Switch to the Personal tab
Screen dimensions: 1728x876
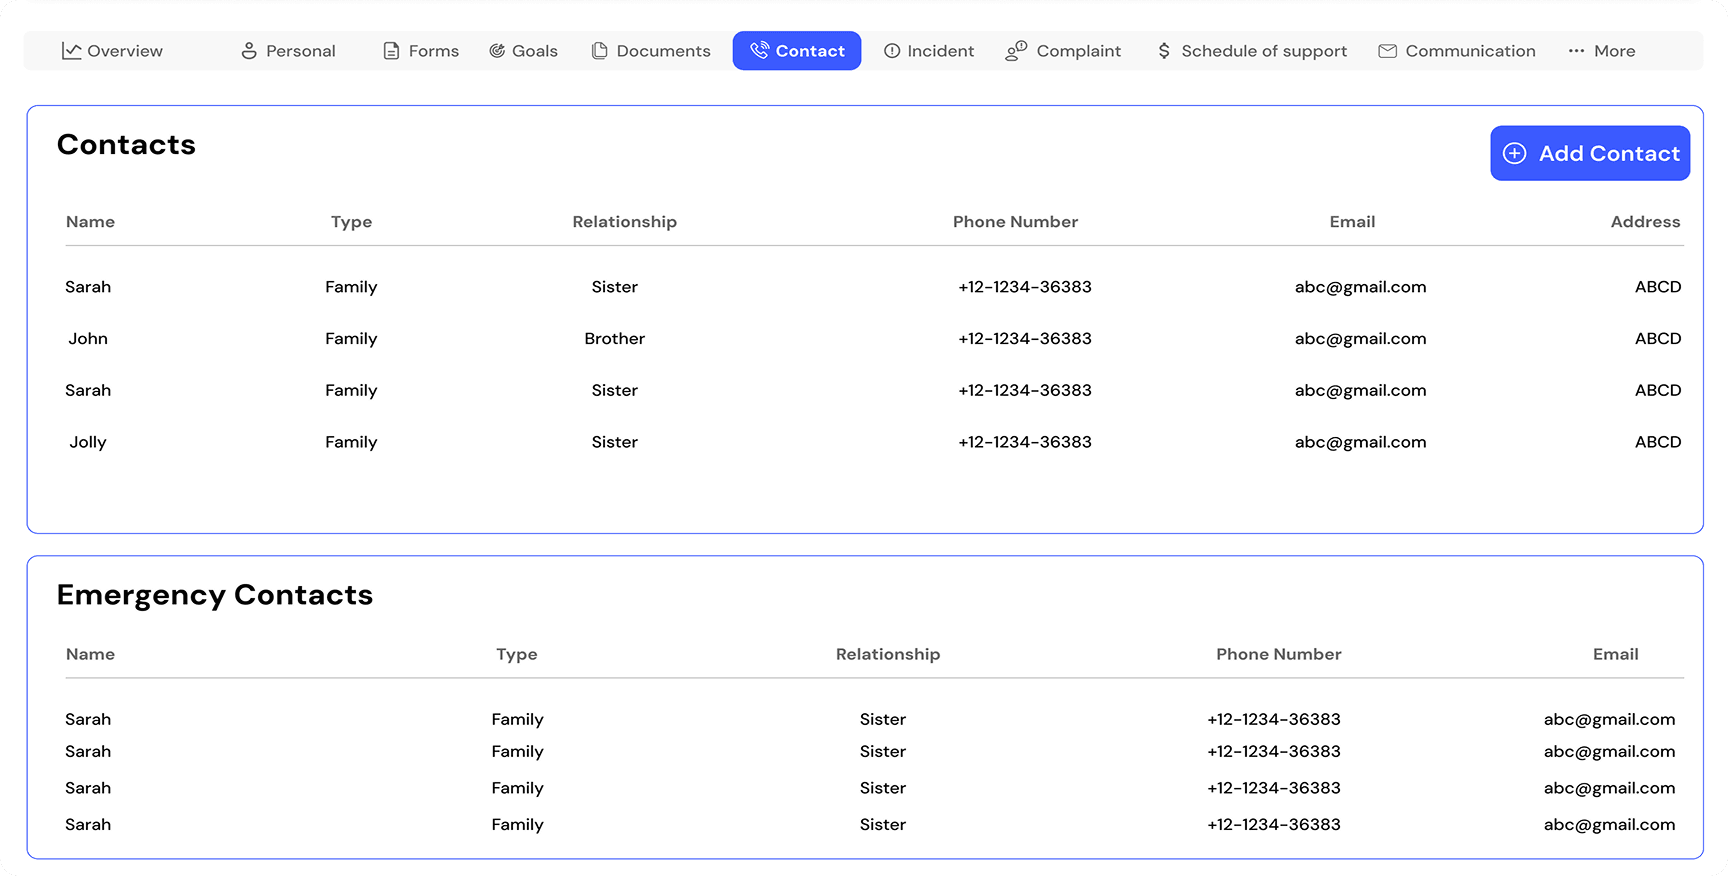[x=289, y=51]
